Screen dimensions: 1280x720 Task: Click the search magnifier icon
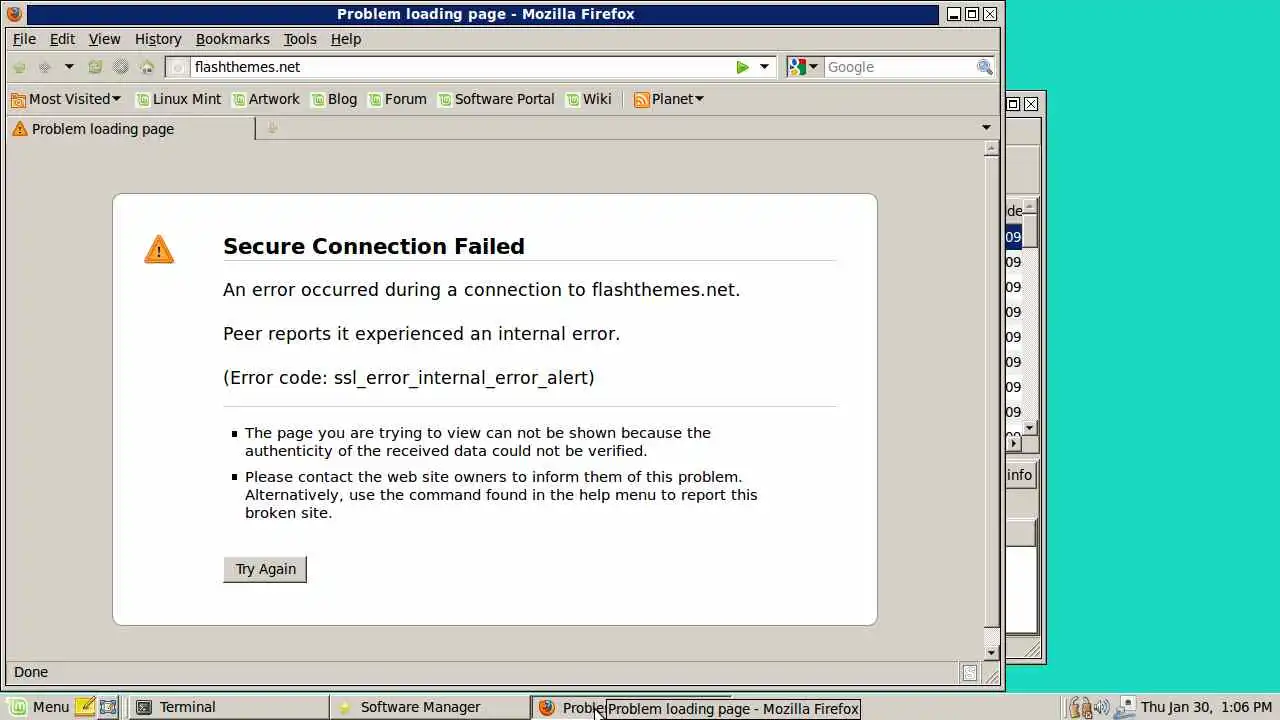[985, 67]
